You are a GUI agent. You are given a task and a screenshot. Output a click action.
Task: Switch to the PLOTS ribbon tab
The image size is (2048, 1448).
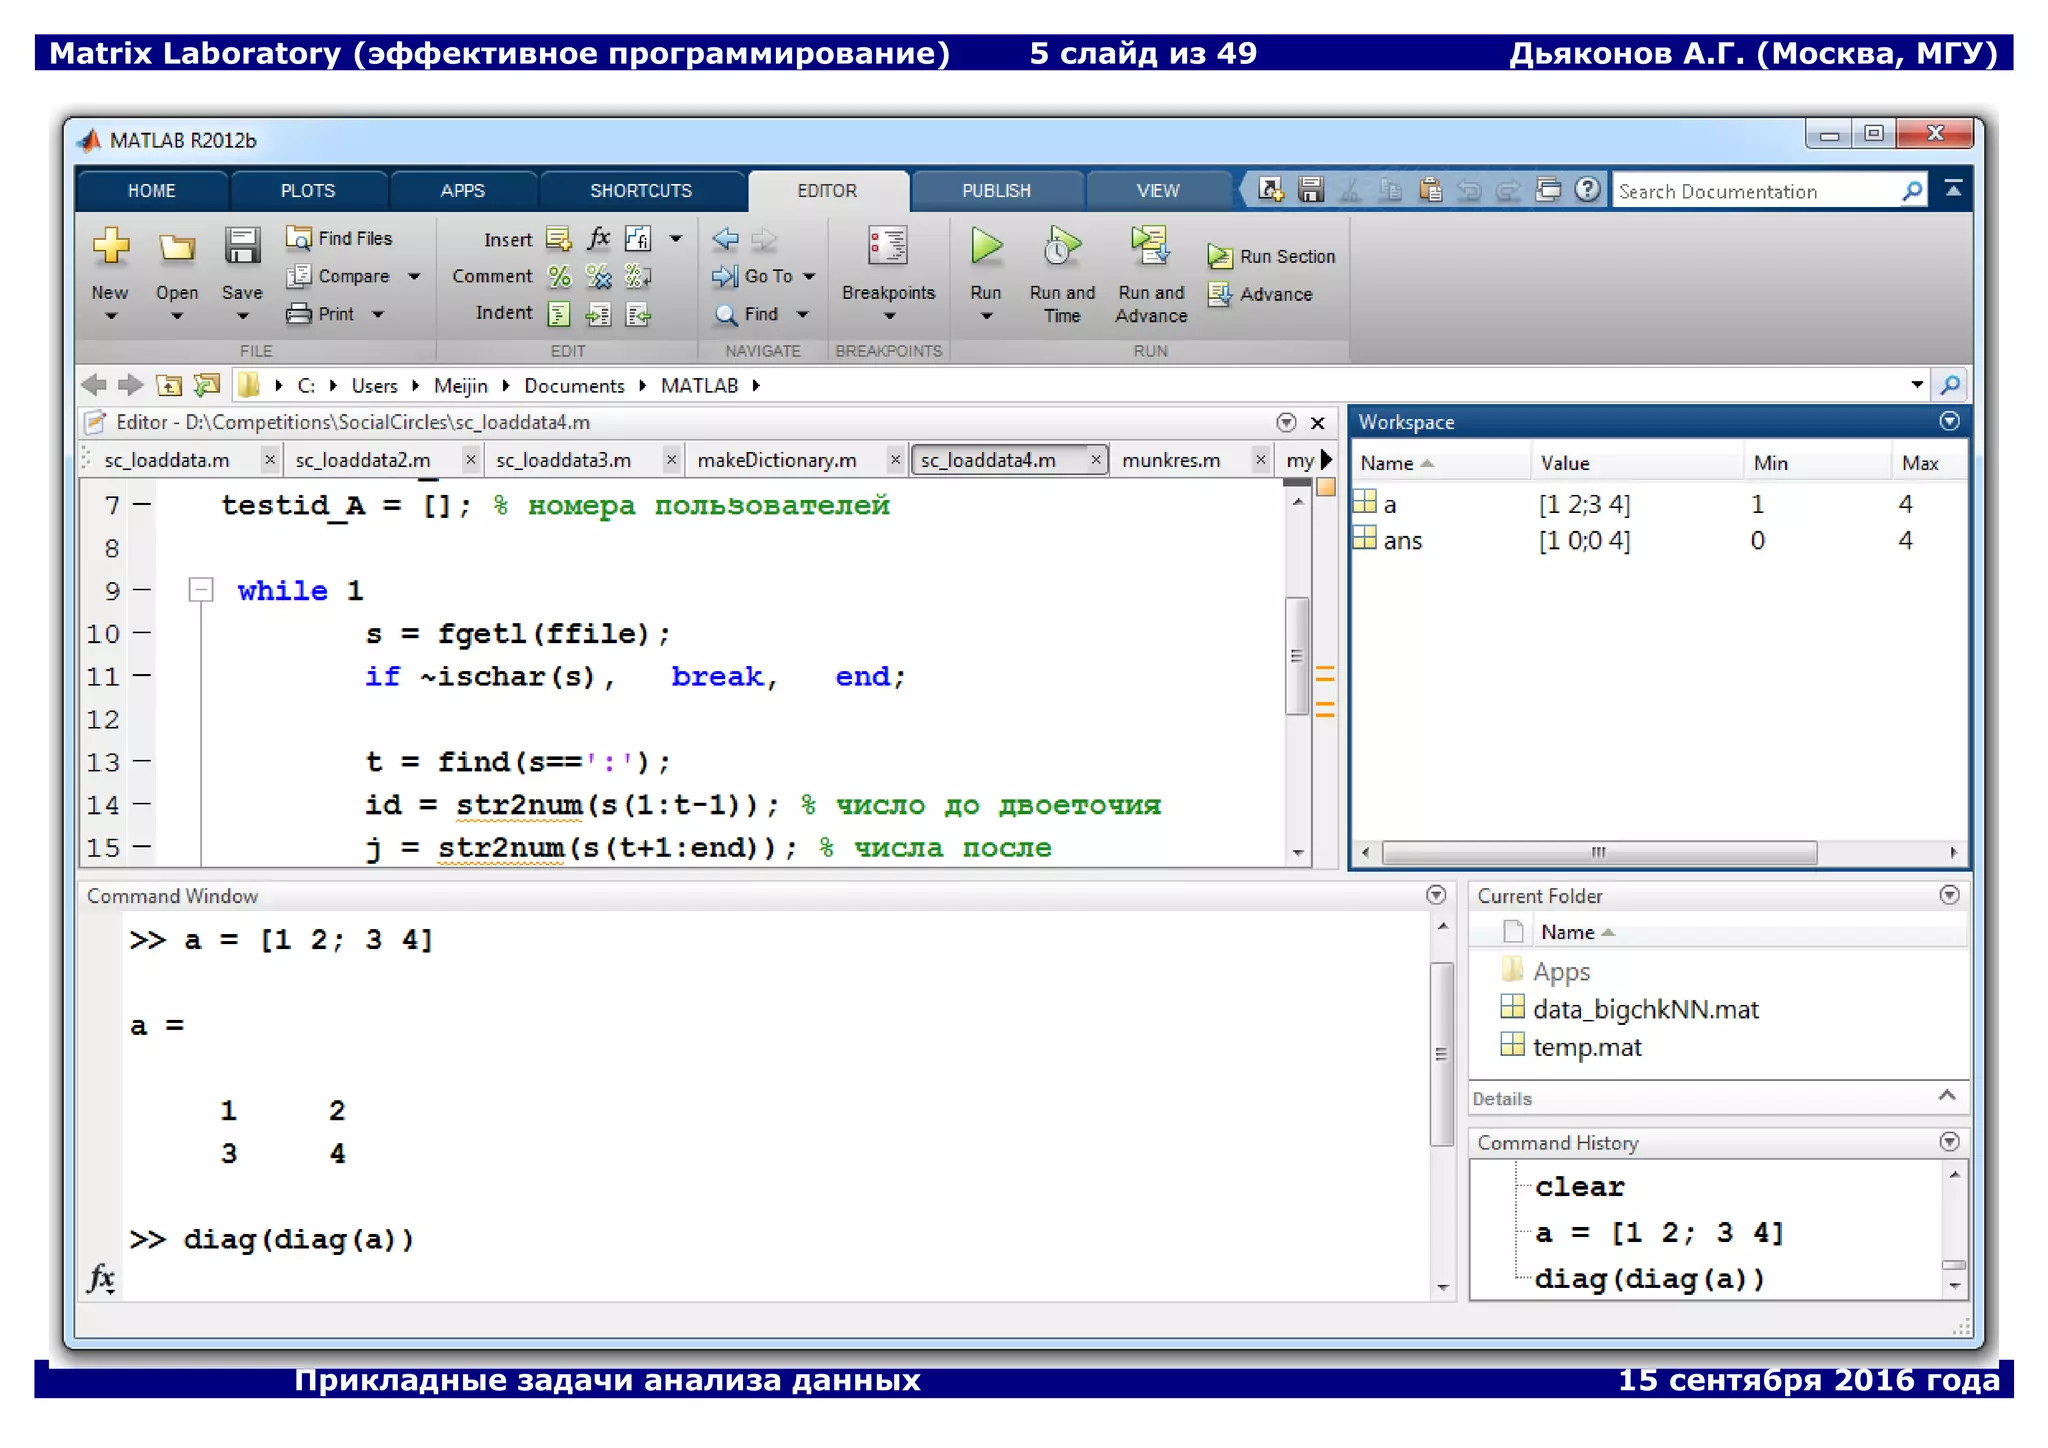pos(307,191)
